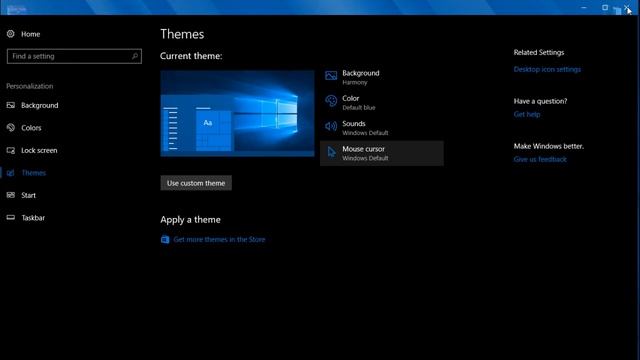Click the current theme preview thumbnail
This screenshot has height=360, width=640.
(237, 113)
